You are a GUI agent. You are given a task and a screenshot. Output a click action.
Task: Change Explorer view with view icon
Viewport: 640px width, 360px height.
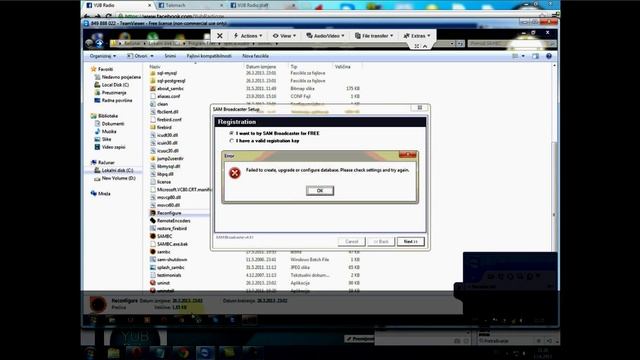coord(516,56)
